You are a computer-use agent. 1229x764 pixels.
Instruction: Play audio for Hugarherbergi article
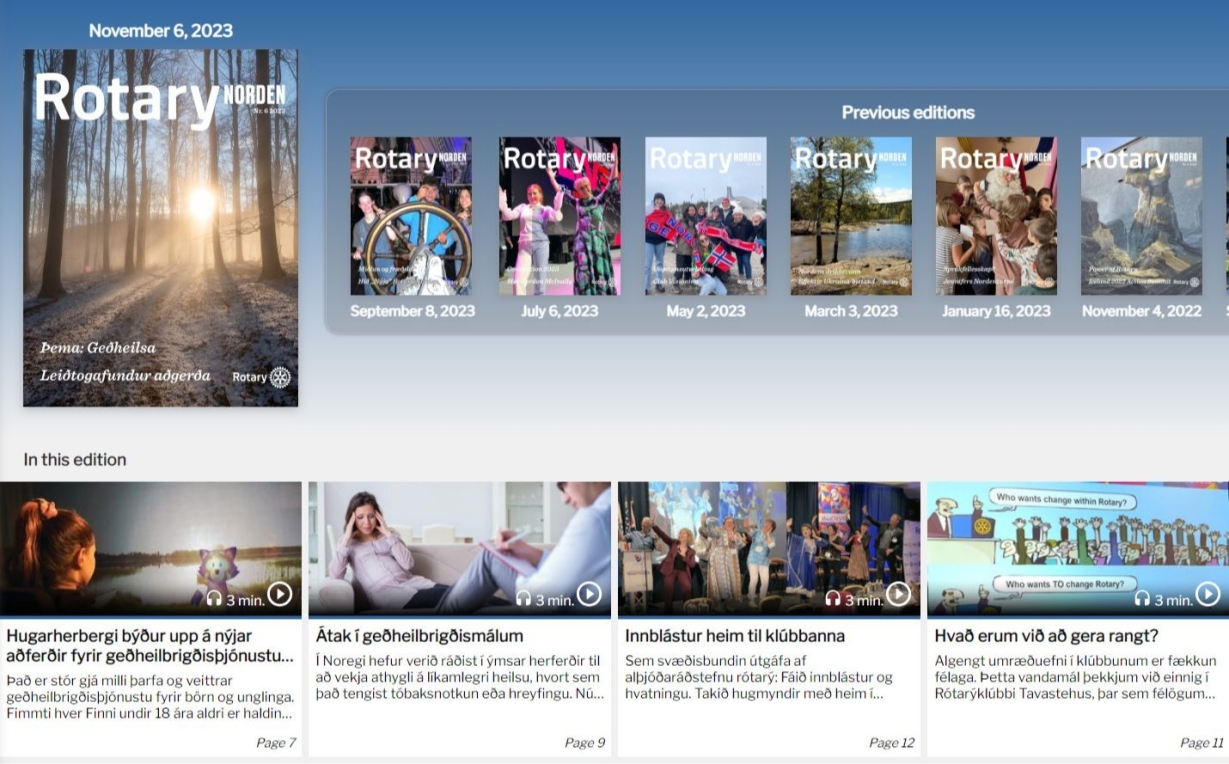click(280, 594)
